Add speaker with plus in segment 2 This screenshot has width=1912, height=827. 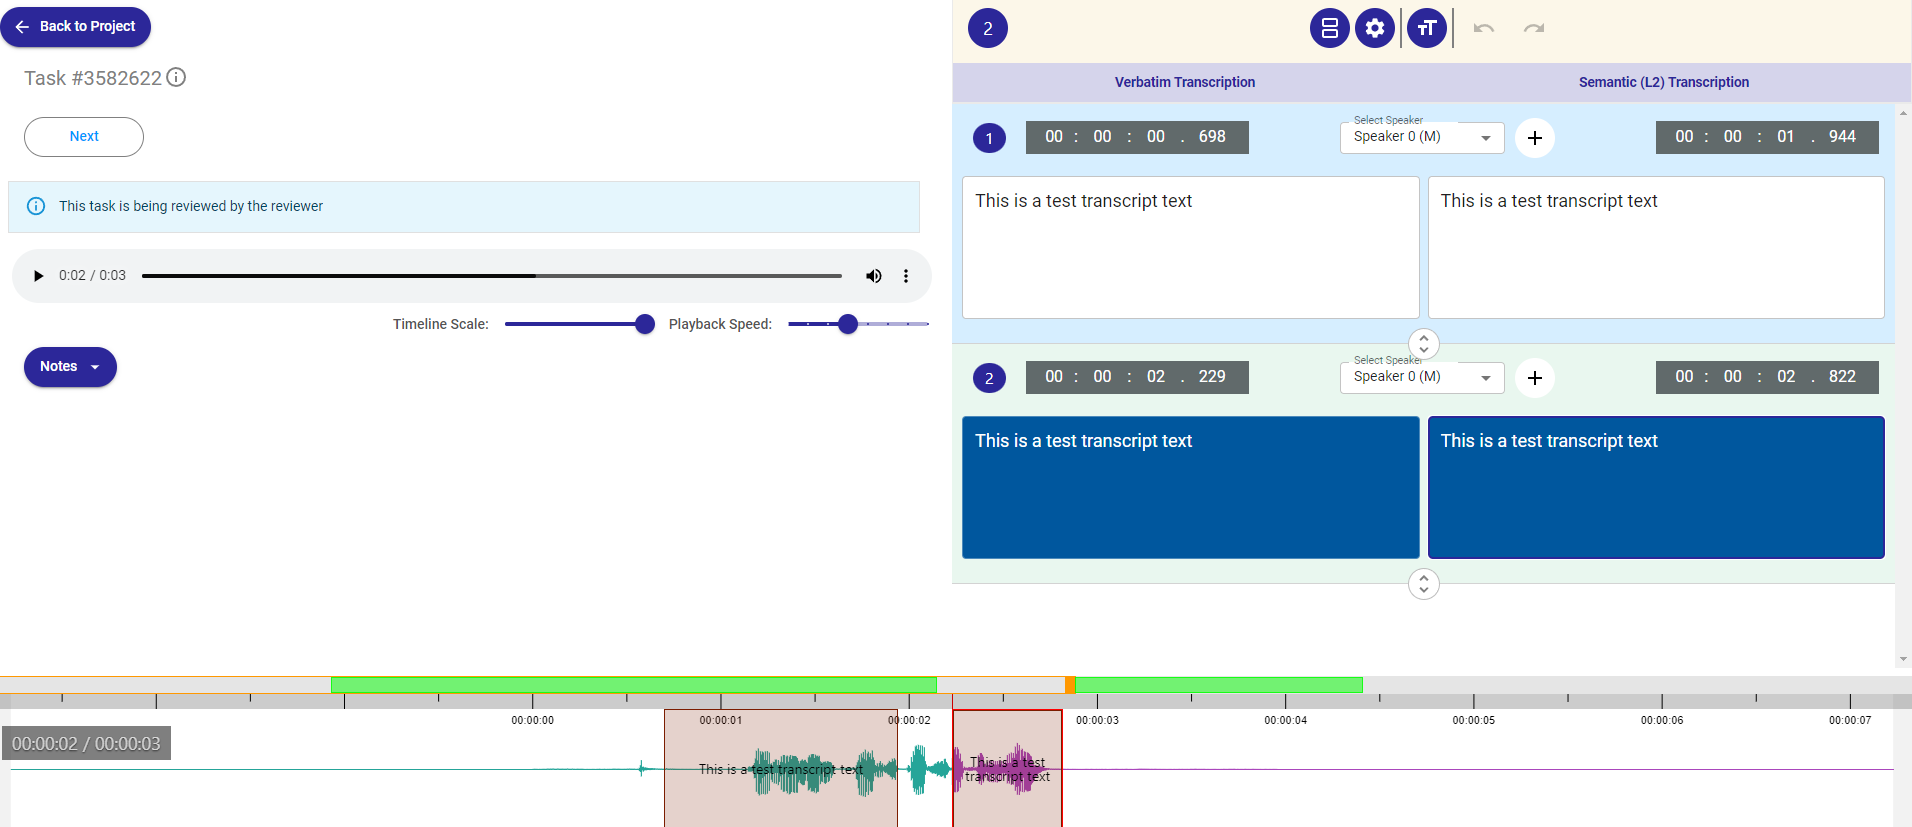click(1535, 378)
